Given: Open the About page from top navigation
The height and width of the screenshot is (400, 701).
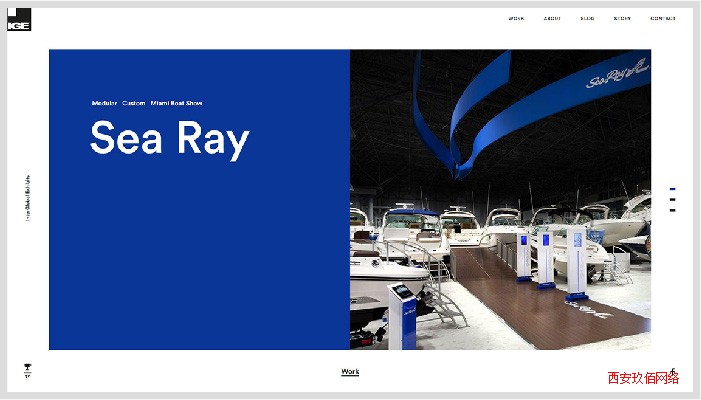Looking at the screenshot, I should [x=552, y=18].
